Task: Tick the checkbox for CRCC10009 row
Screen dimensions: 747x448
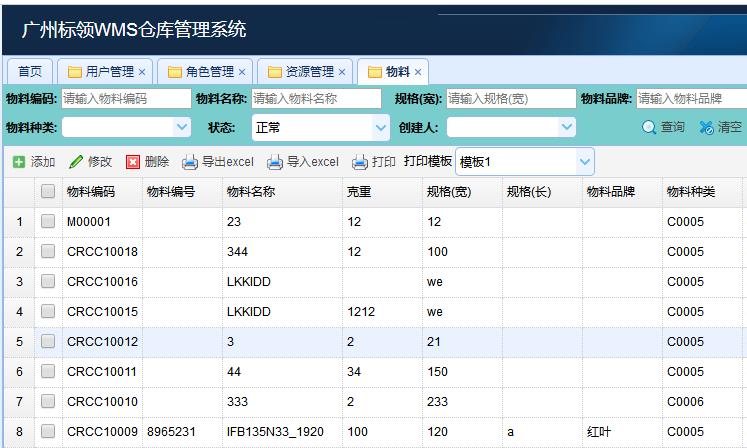Action: click(48, 432)
